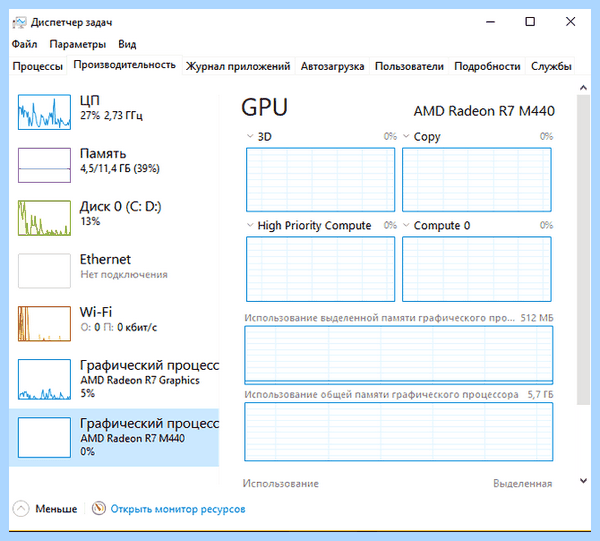Select the AMD Radeon R7 Graphics mini graph

pyautogui.click(x=44, y=379)
